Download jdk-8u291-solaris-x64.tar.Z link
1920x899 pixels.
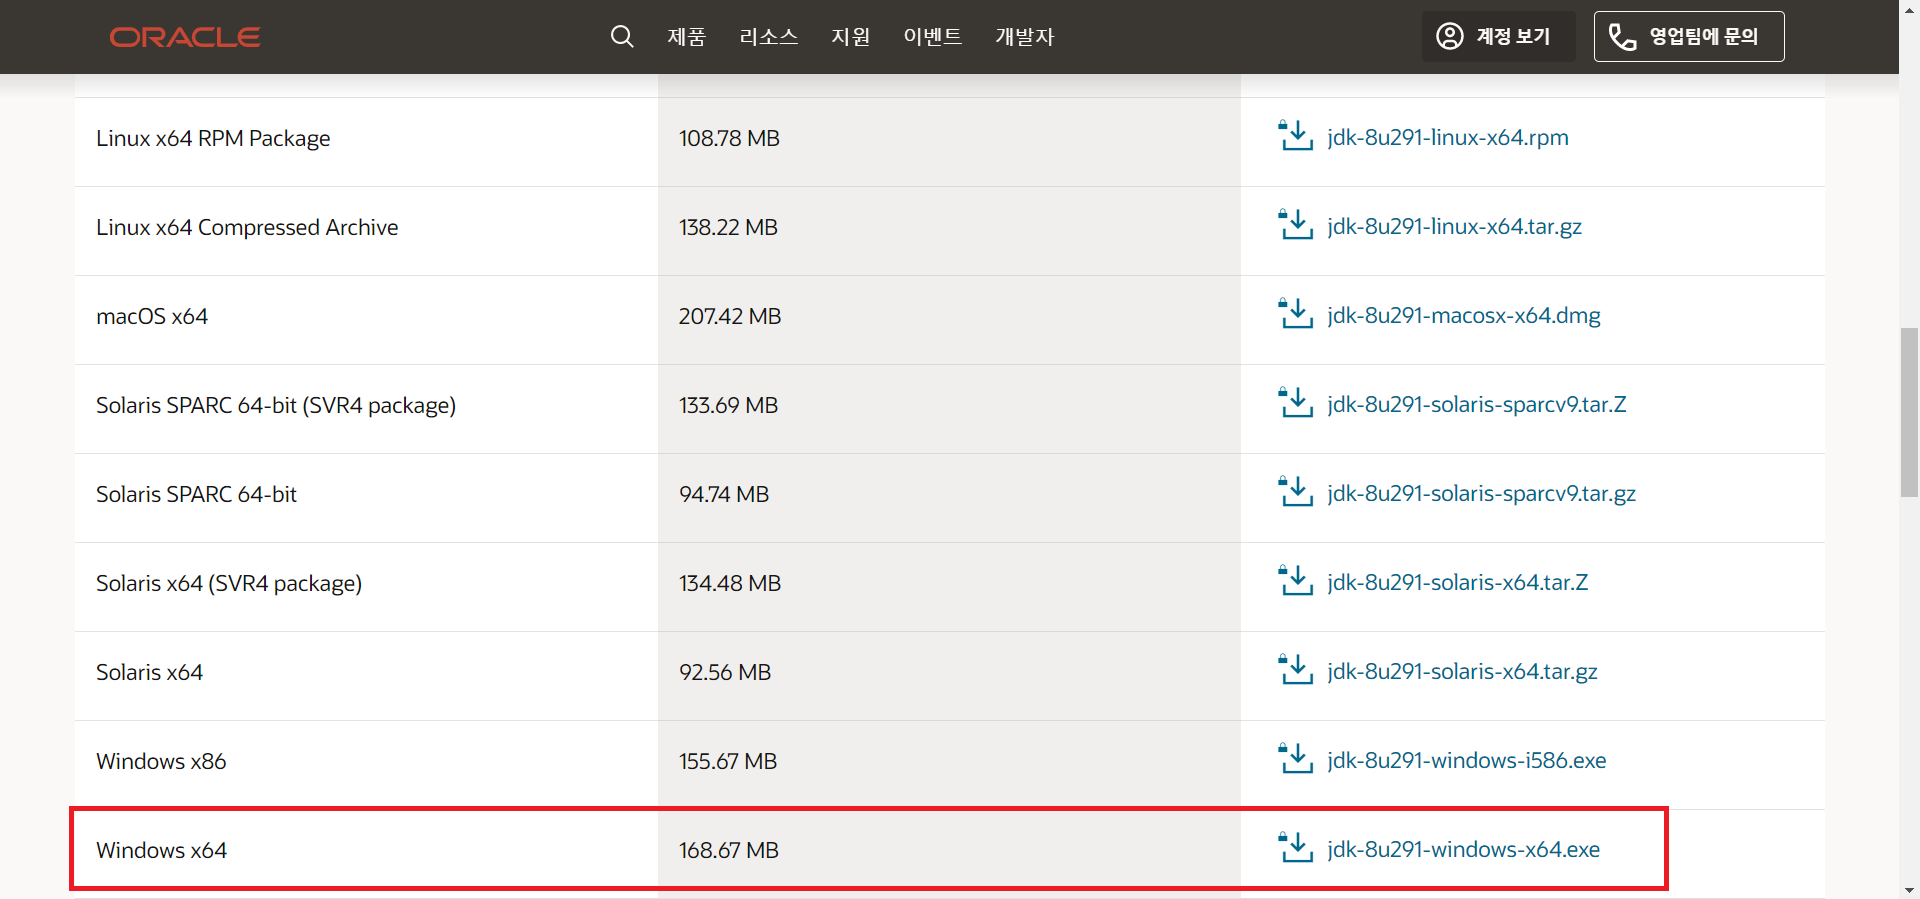click(x=1457, y=582)
